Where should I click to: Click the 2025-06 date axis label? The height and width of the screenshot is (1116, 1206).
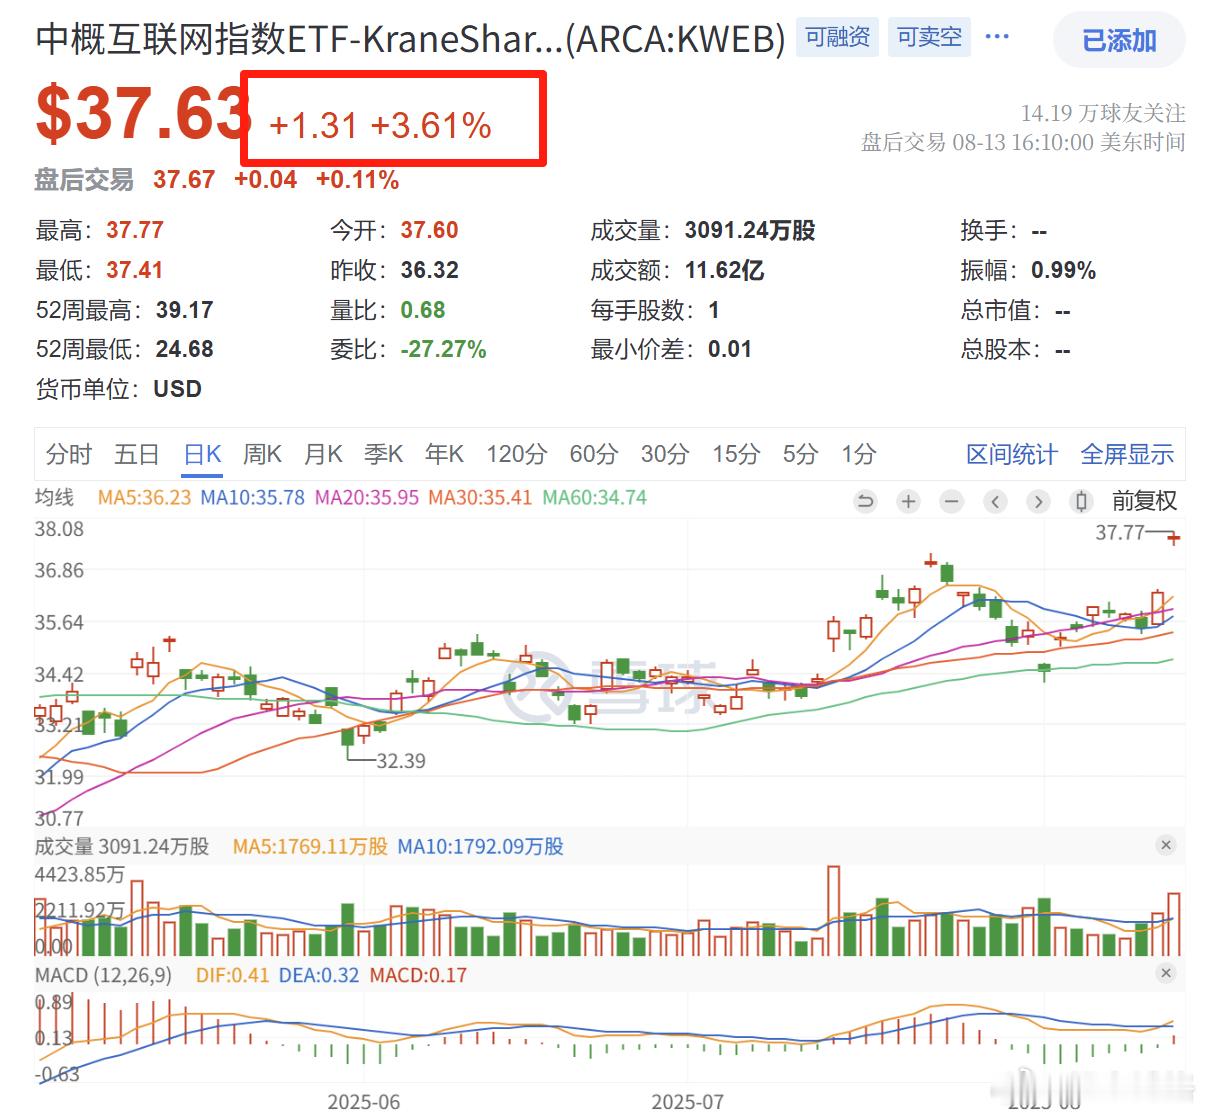point(364,1101)
